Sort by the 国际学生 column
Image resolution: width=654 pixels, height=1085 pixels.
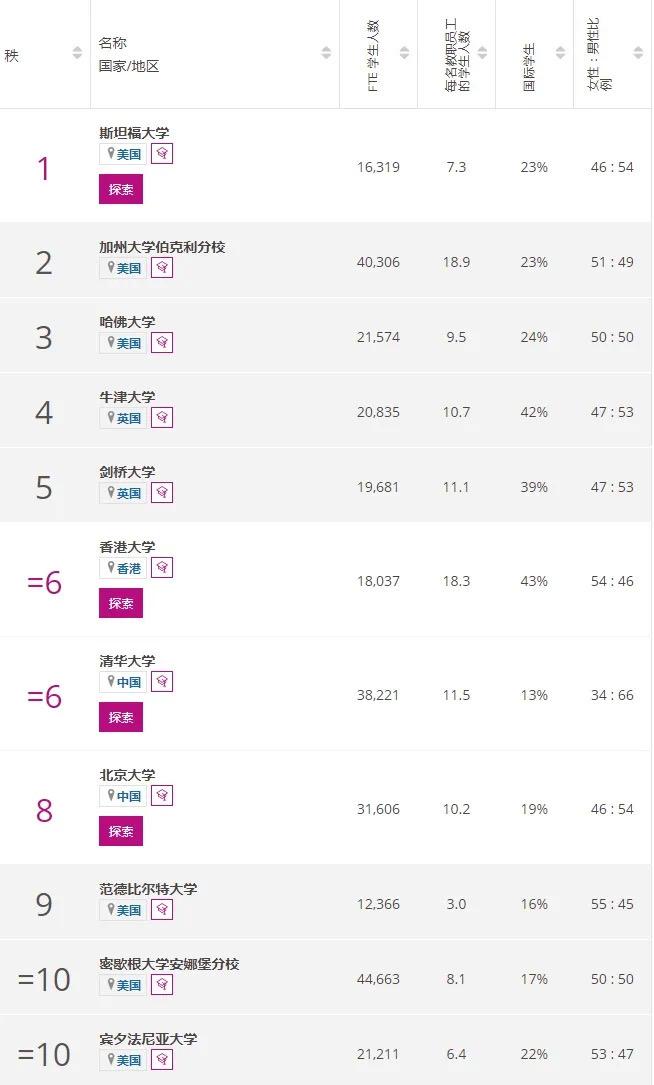click(x=560, y=54)
